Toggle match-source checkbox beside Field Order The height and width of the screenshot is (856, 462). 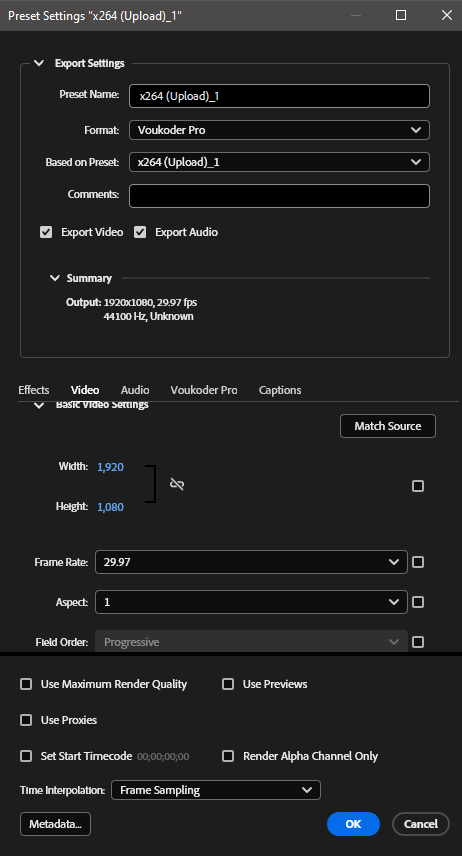pos(418,642)
